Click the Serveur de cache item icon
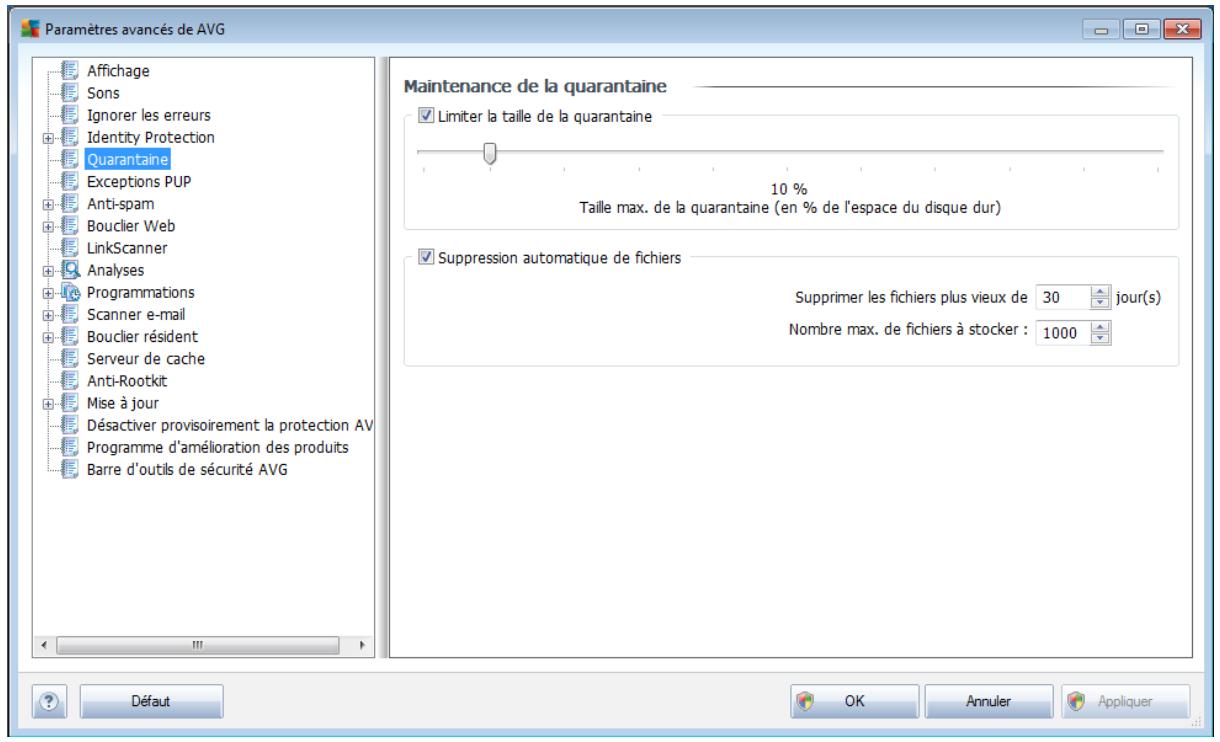 [69, 358]
